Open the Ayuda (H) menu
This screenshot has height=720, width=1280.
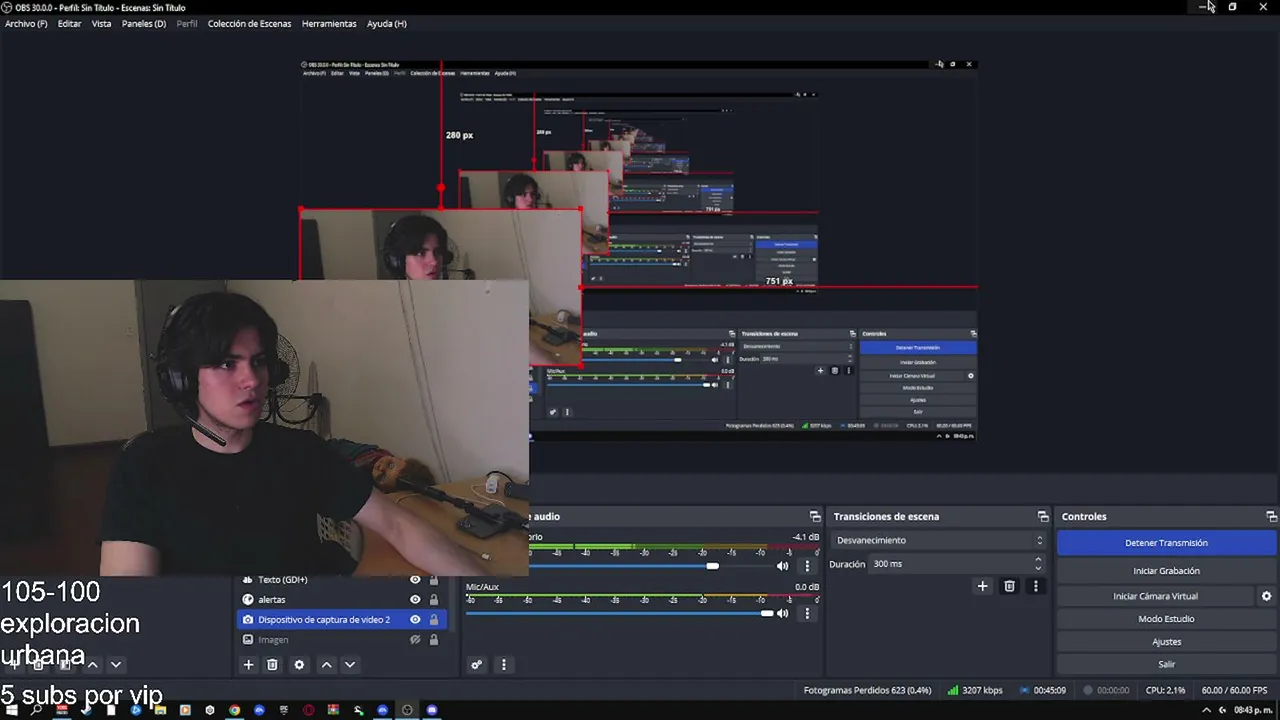(x=386, y=24)
